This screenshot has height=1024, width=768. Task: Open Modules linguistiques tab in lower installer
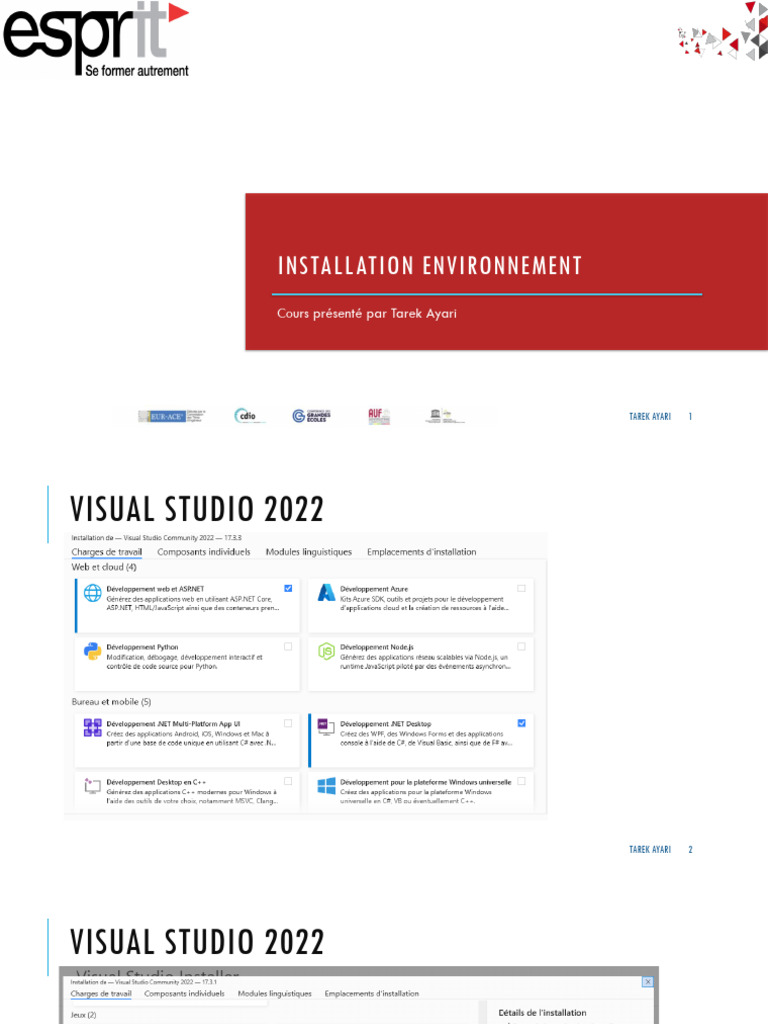click(274, 993)
